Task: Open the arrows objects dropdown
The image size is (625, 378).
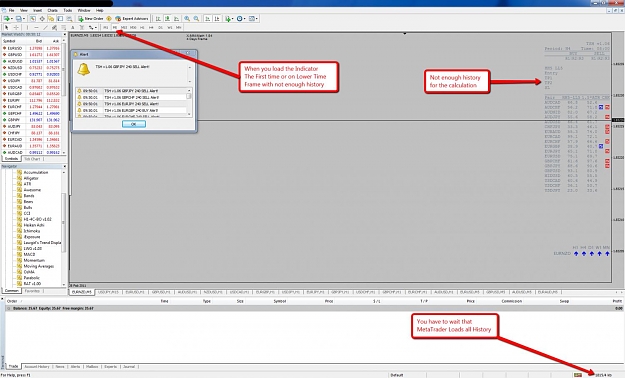Action: pos(93,28)
